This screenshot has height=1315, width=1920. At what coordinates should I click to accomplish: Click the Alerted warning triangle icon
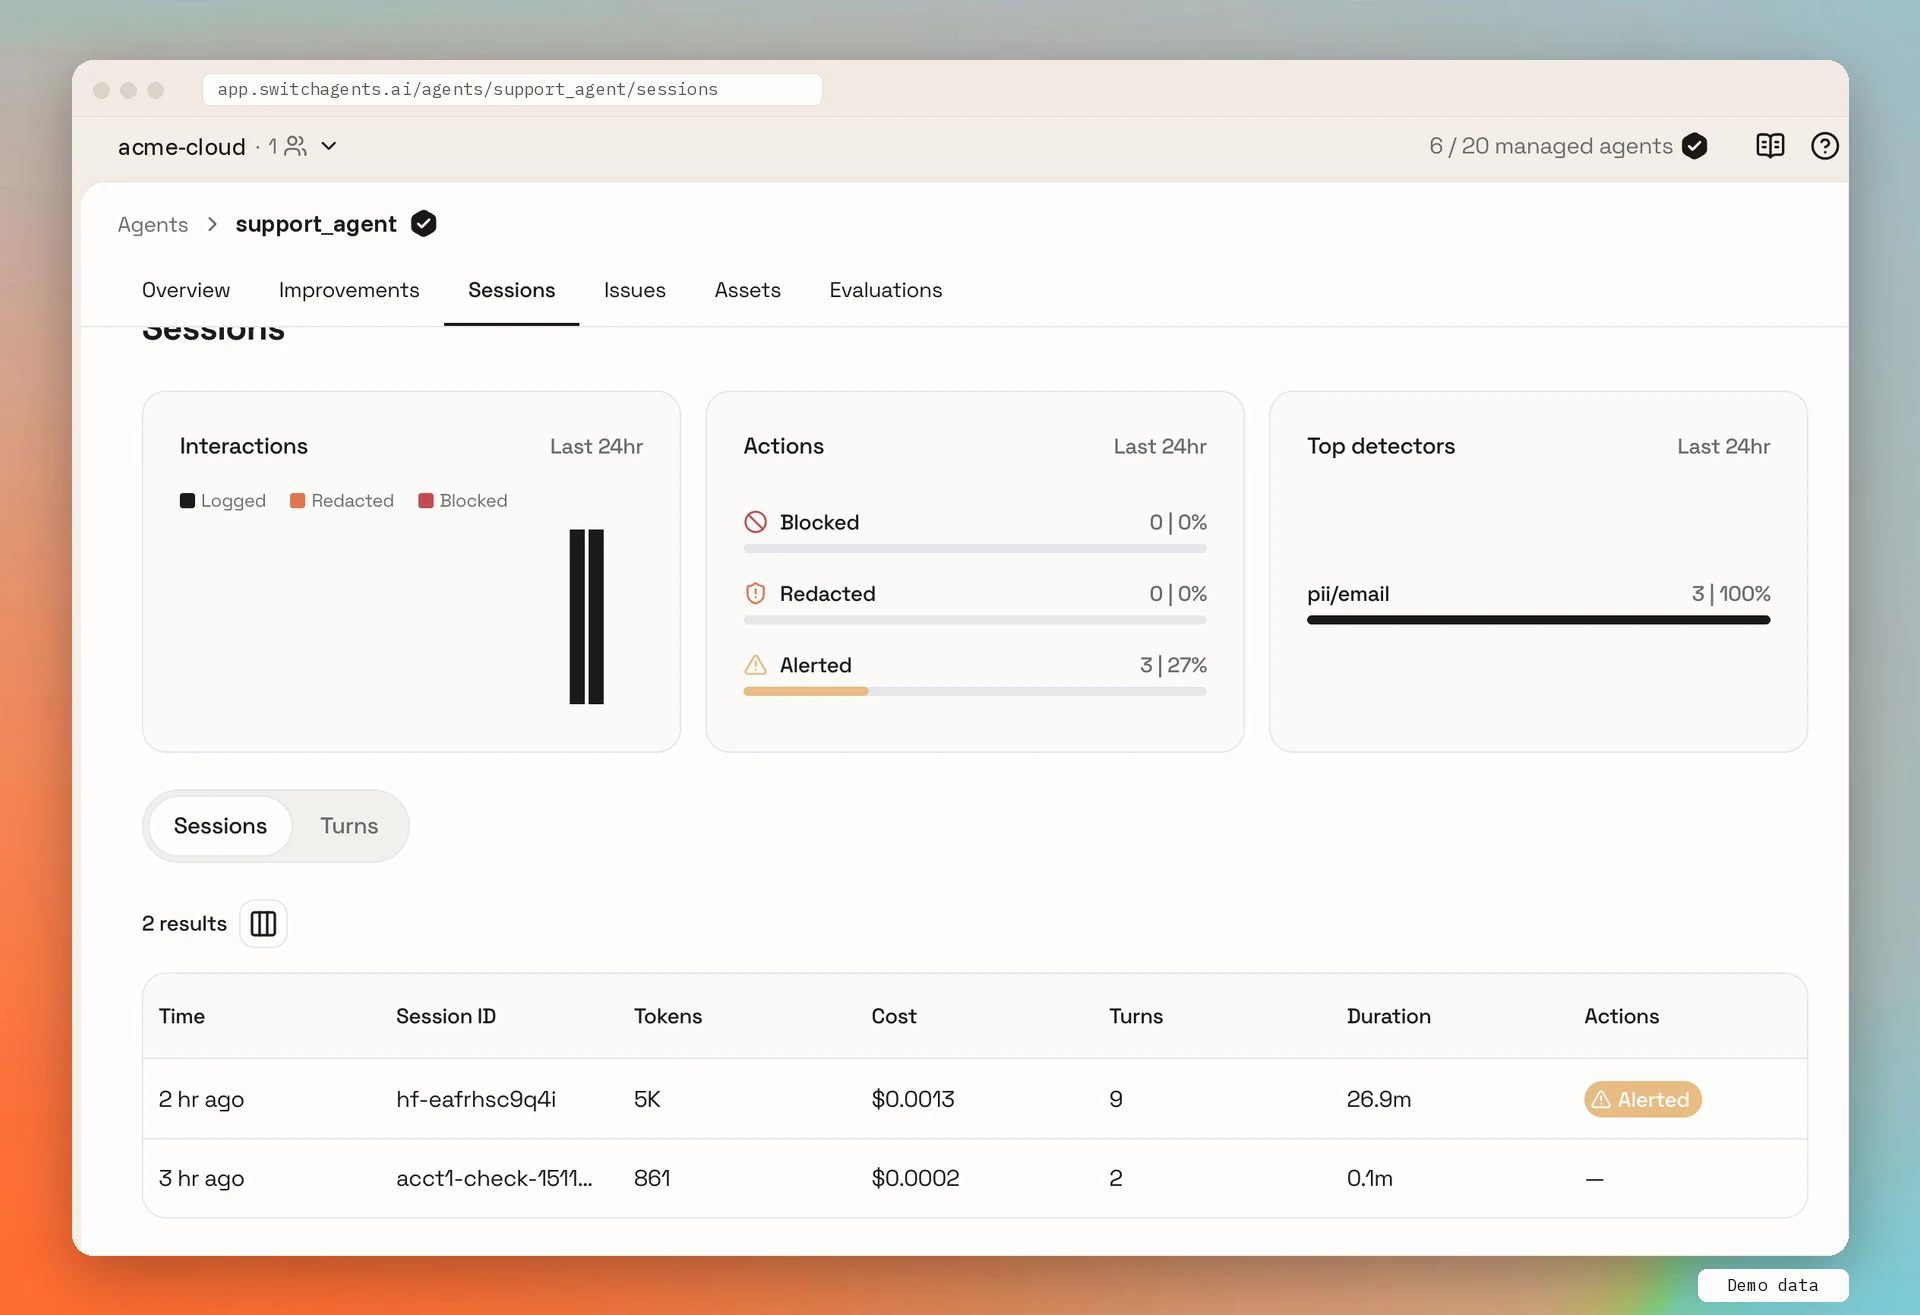pyautogui.click(x=756, y=665)
